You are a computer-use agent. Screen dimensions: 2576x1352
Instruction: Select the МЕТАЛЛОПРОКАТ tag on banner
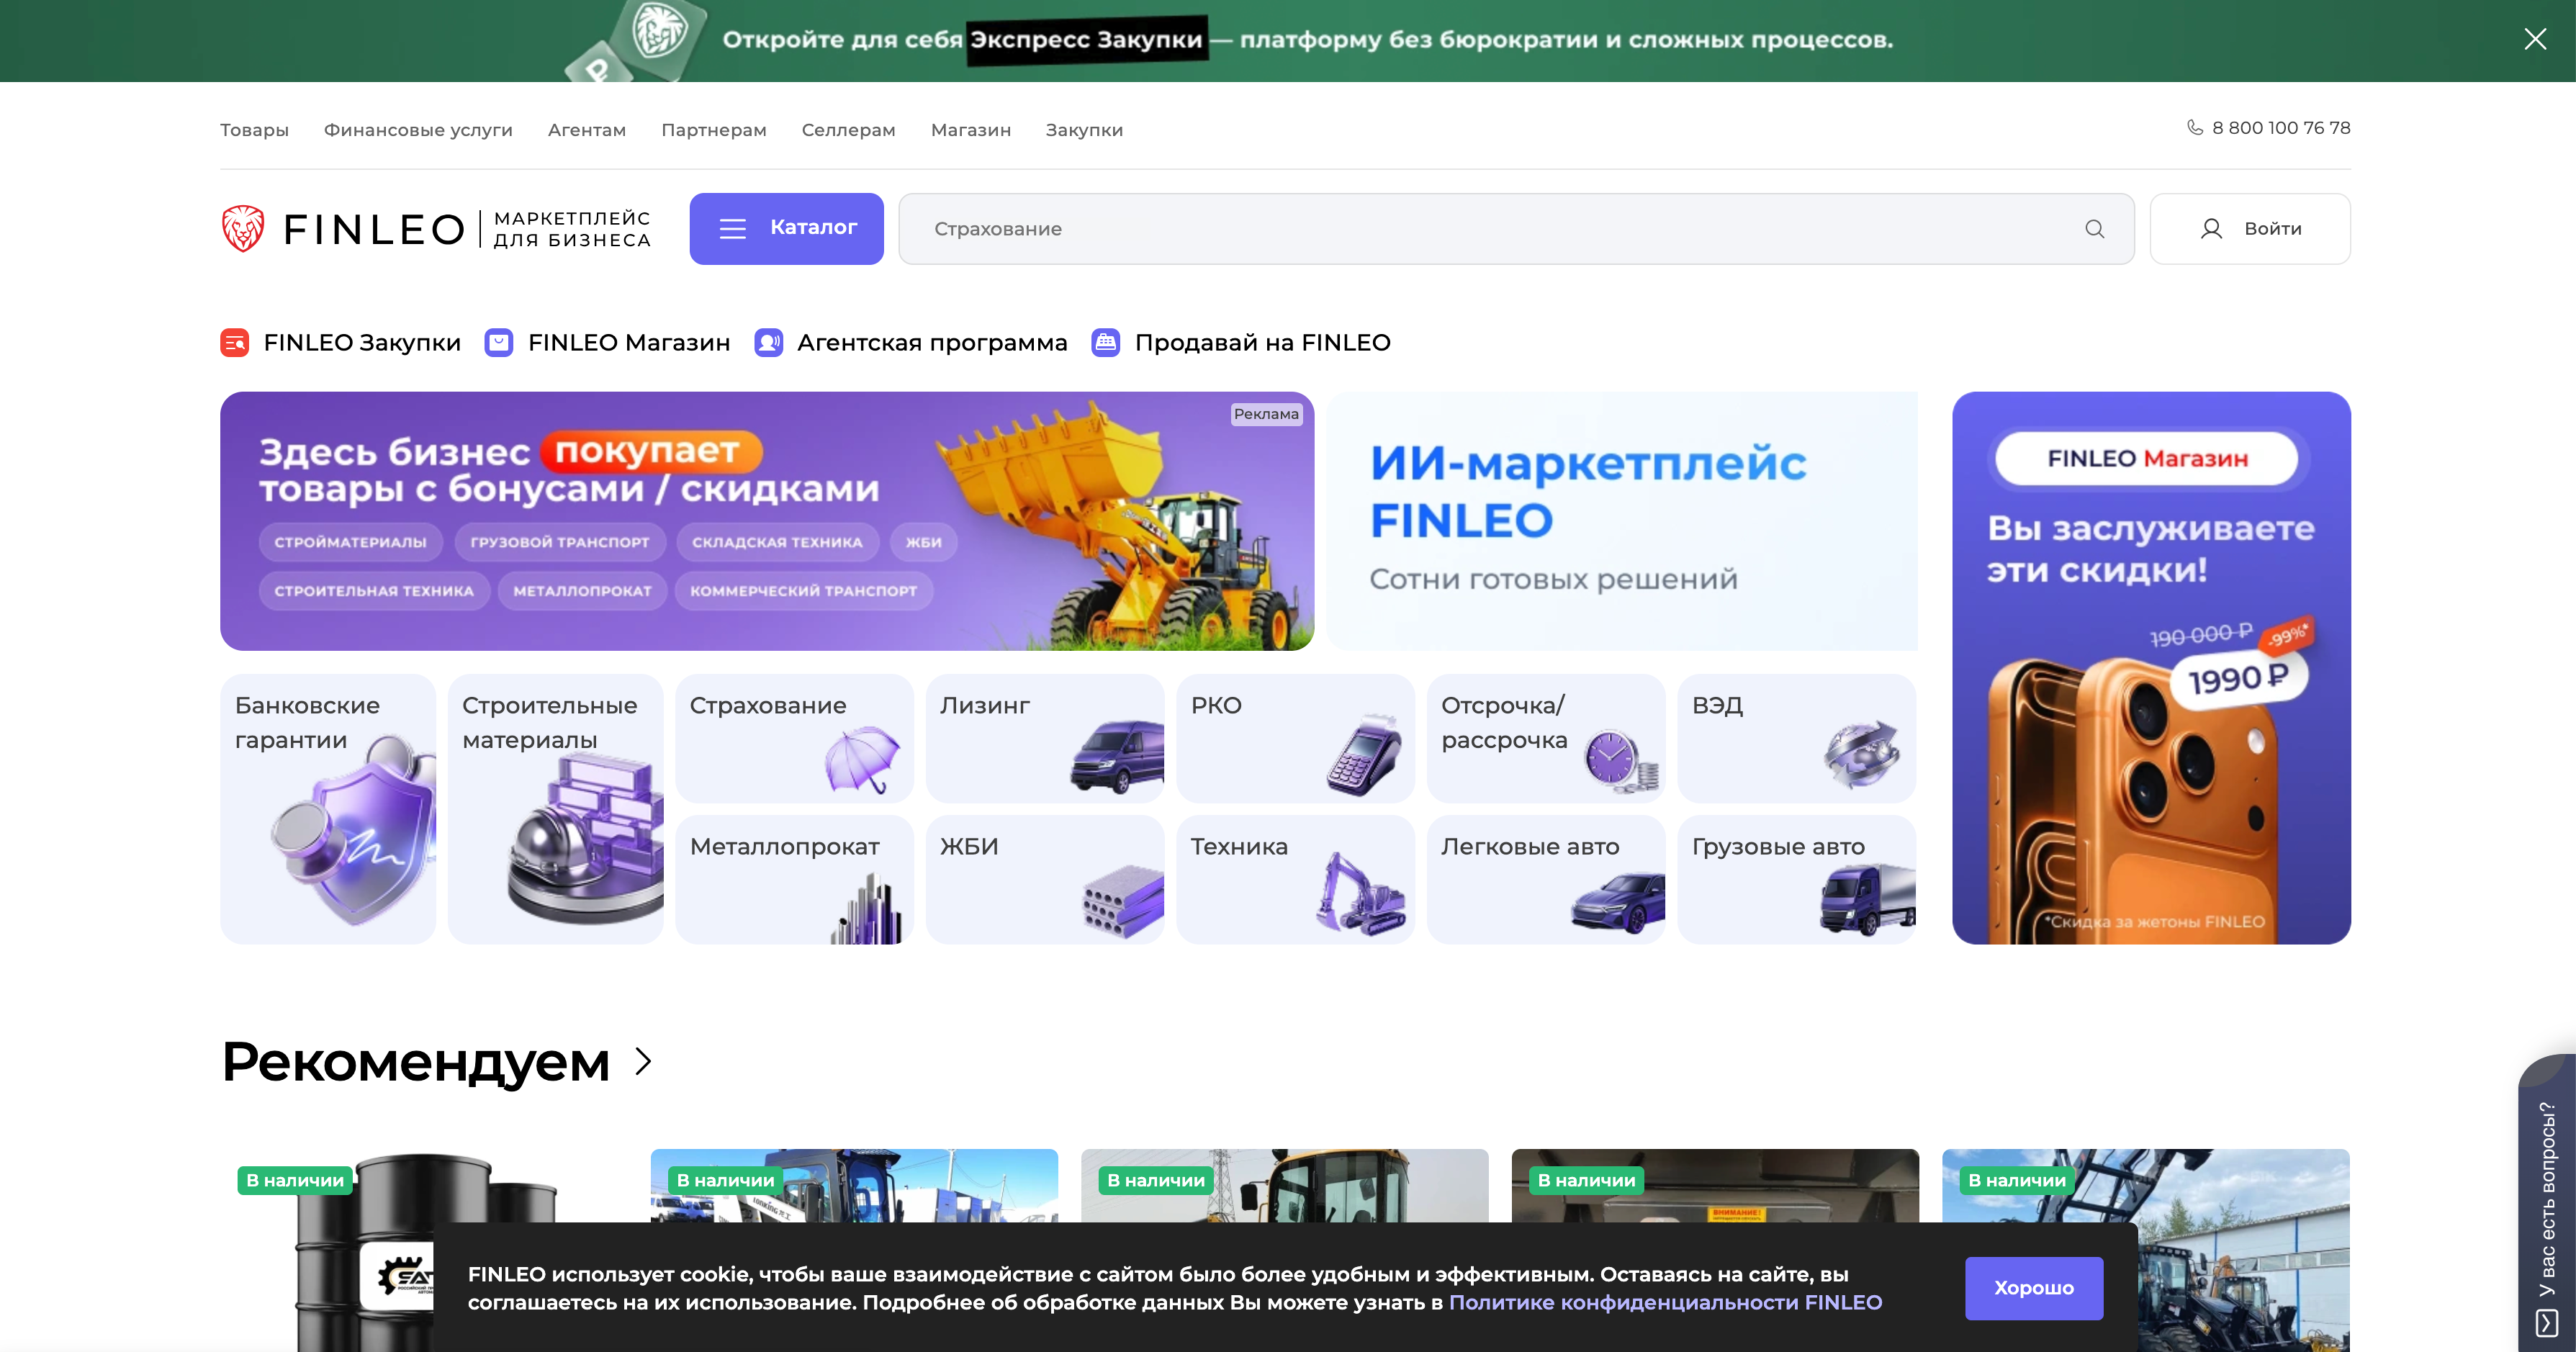[582, 591]
